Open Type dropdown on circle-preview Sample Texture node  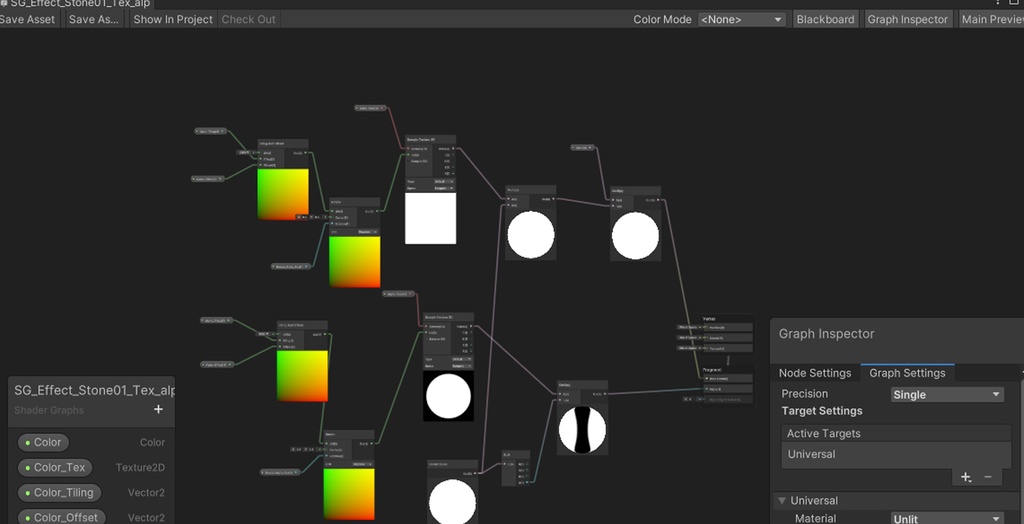pos(462,359)
